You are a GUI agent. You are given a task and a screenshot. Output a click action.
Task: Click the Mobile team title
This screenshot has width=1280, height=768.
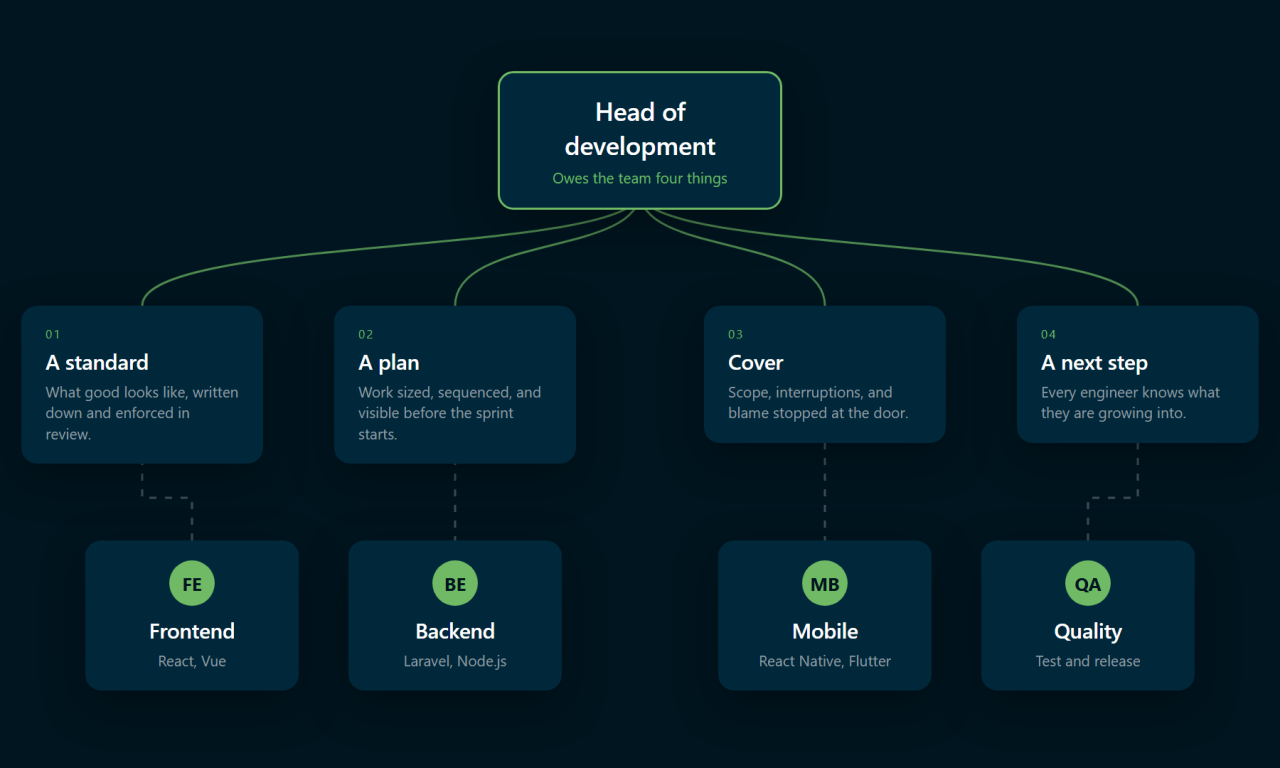(x=825, y=631)
